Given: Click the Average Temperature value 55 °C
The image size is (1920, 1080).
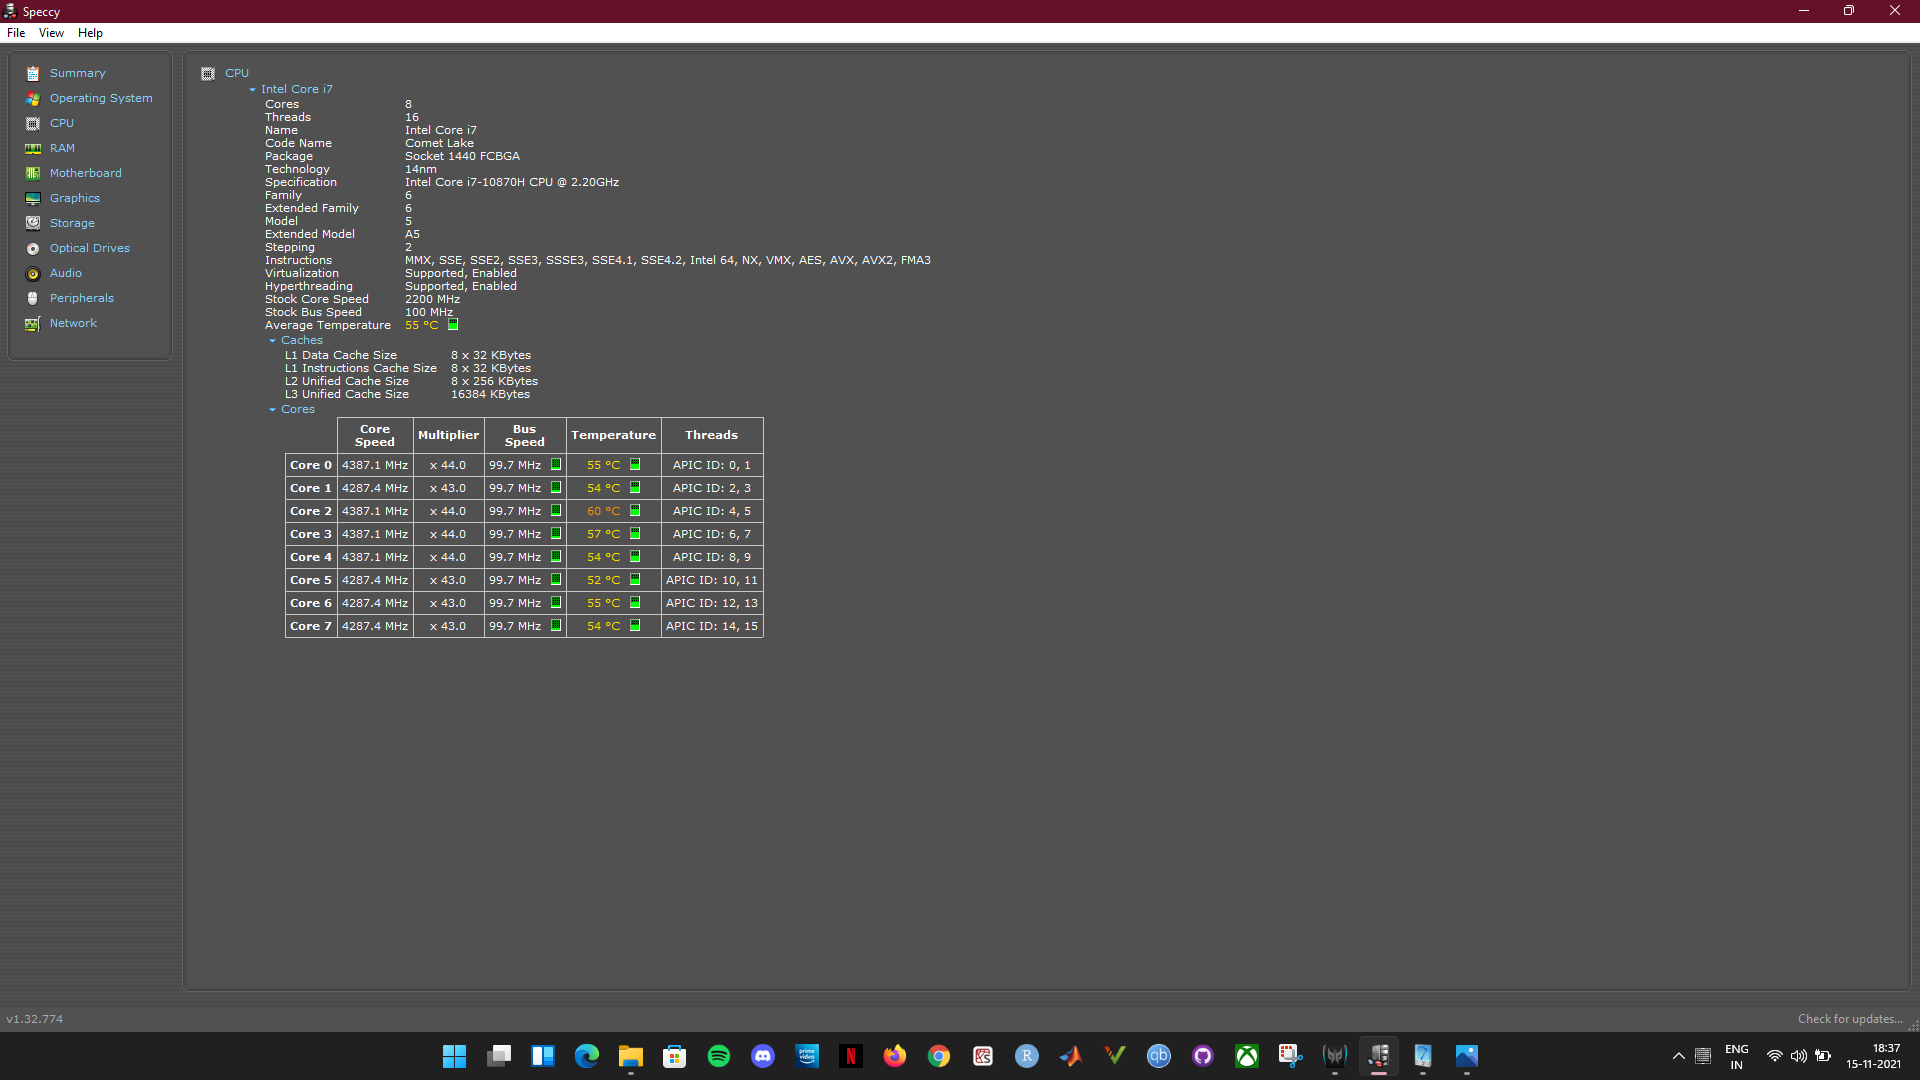Looking at the screenshot, I should point(421,325).
